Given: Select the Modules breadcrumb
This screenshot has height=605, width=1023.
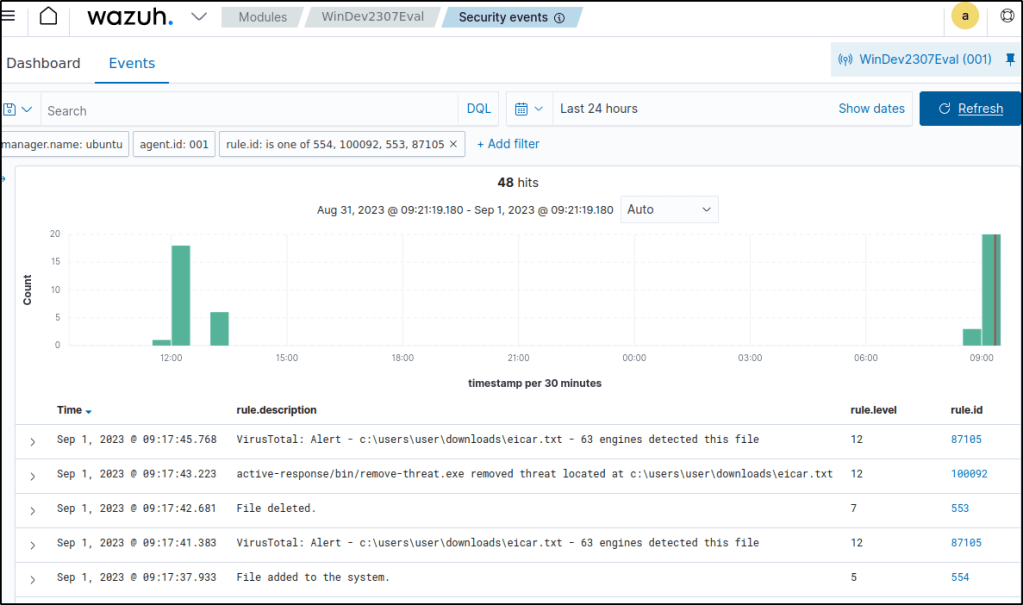Looking at the screenshot, I should 263,17.
